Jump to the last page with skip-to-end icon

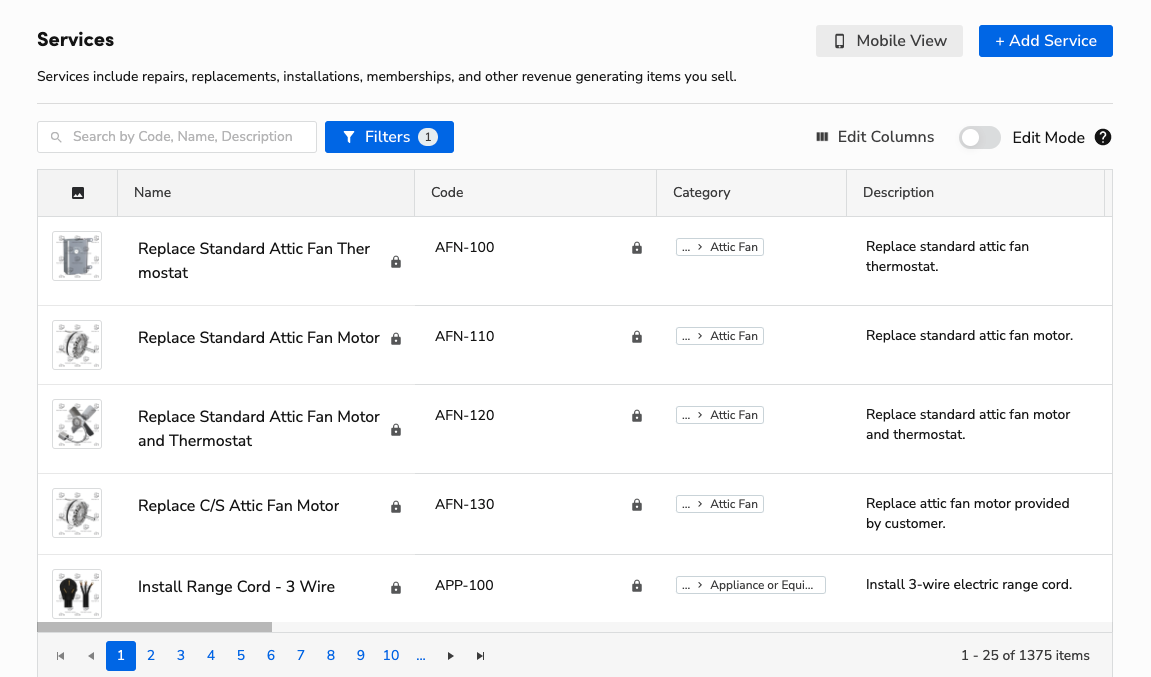[480, 655]
